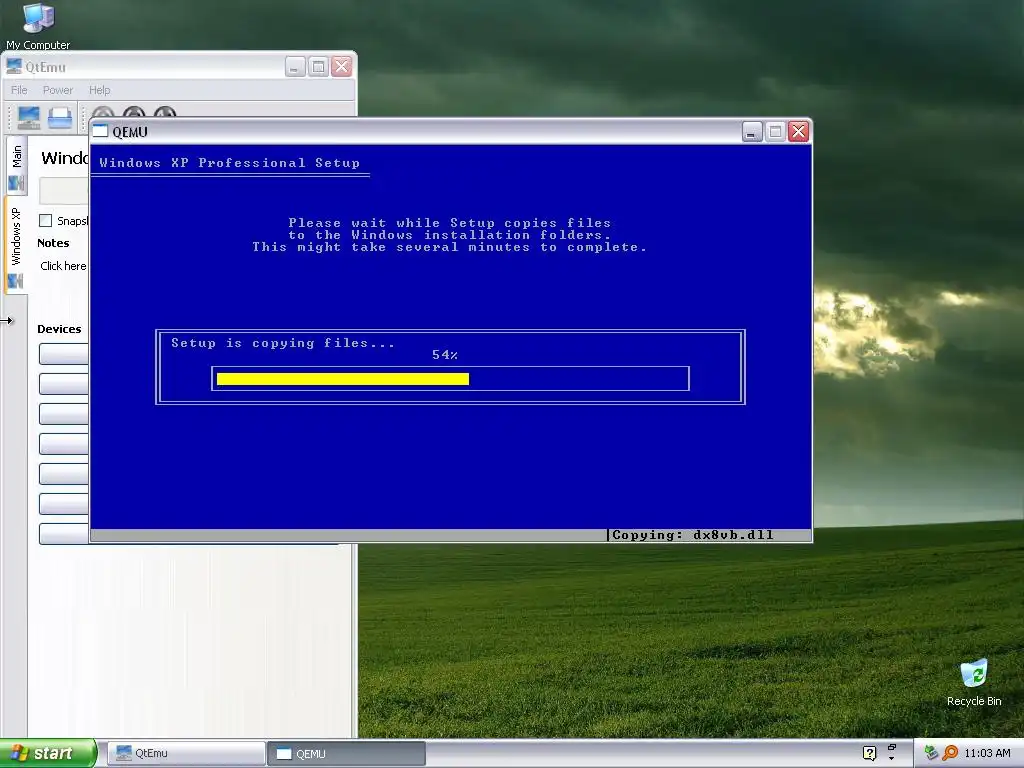Click the Notes 'Click here' text area
The width and height of the screenshot is (1024, 768).
(63, 266)
